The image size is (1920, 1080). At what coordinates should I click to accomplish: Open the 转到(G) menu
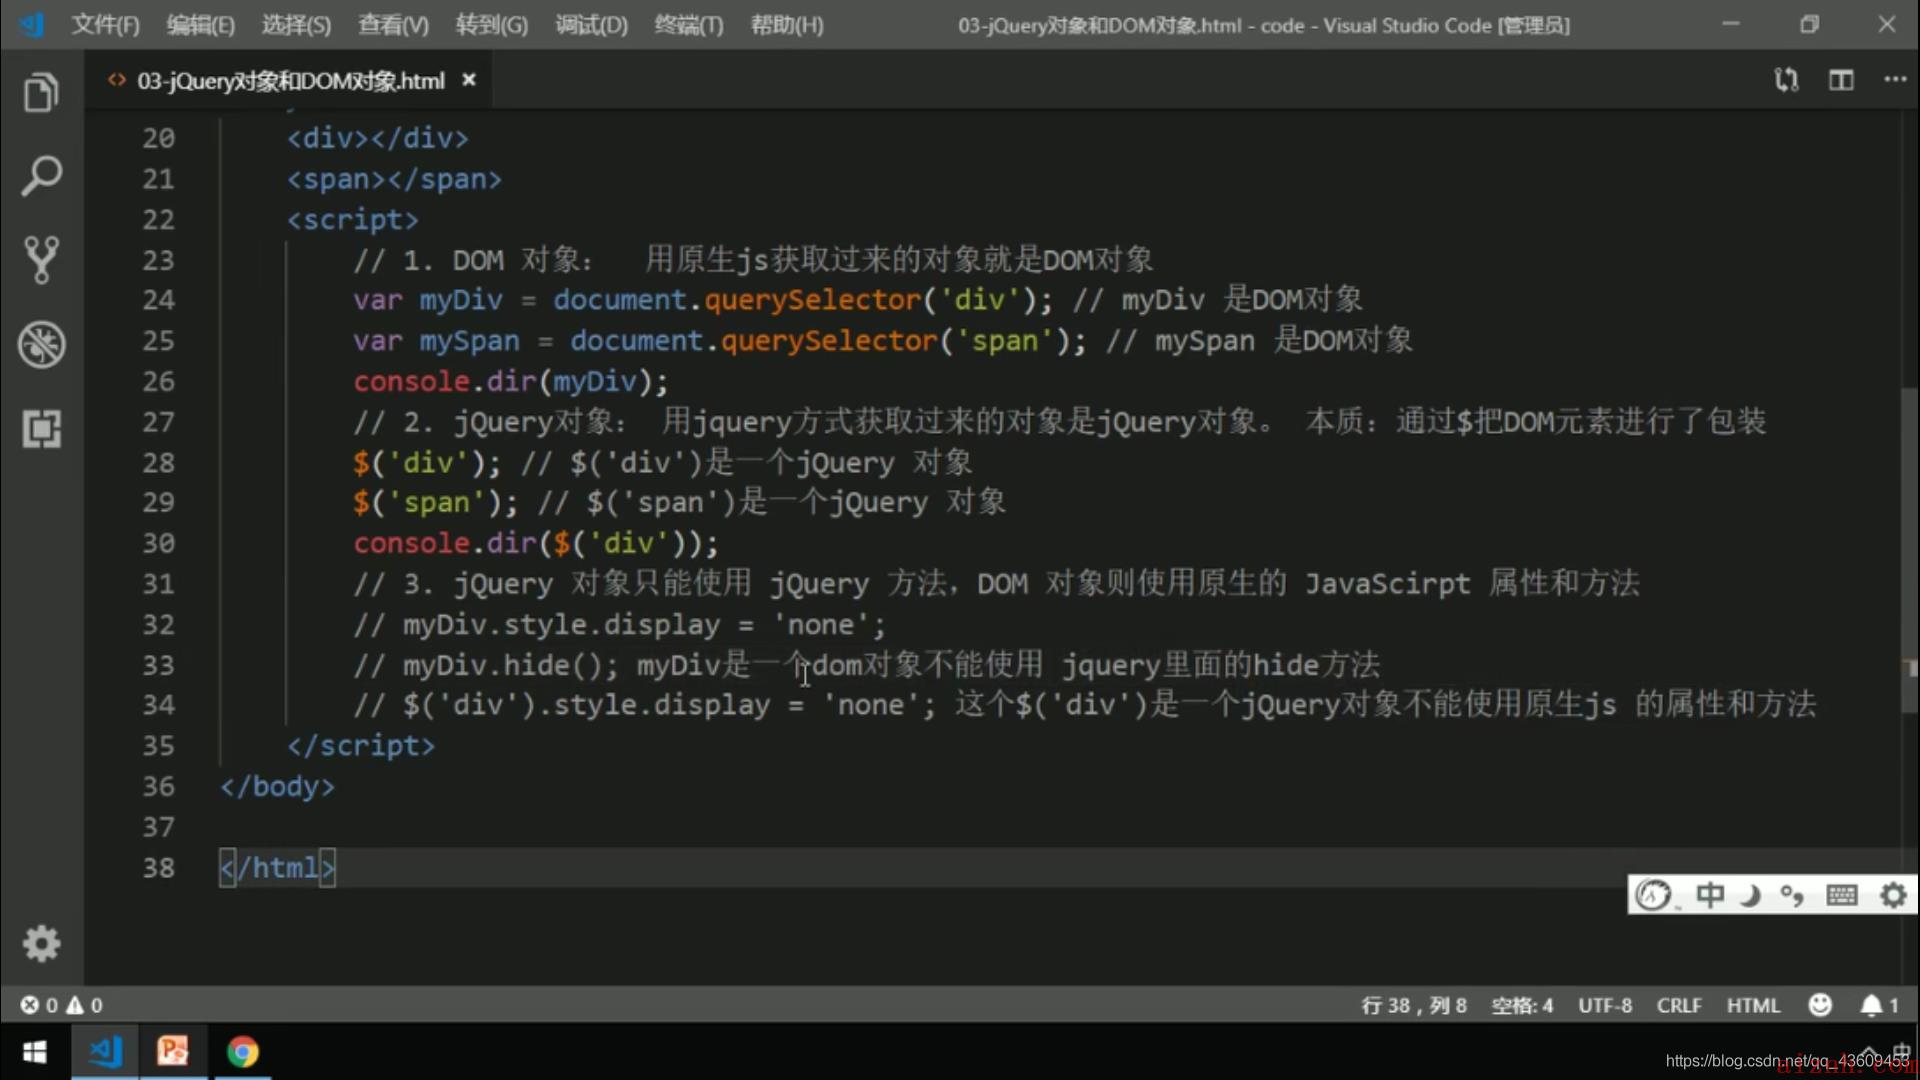coord(491,25)
